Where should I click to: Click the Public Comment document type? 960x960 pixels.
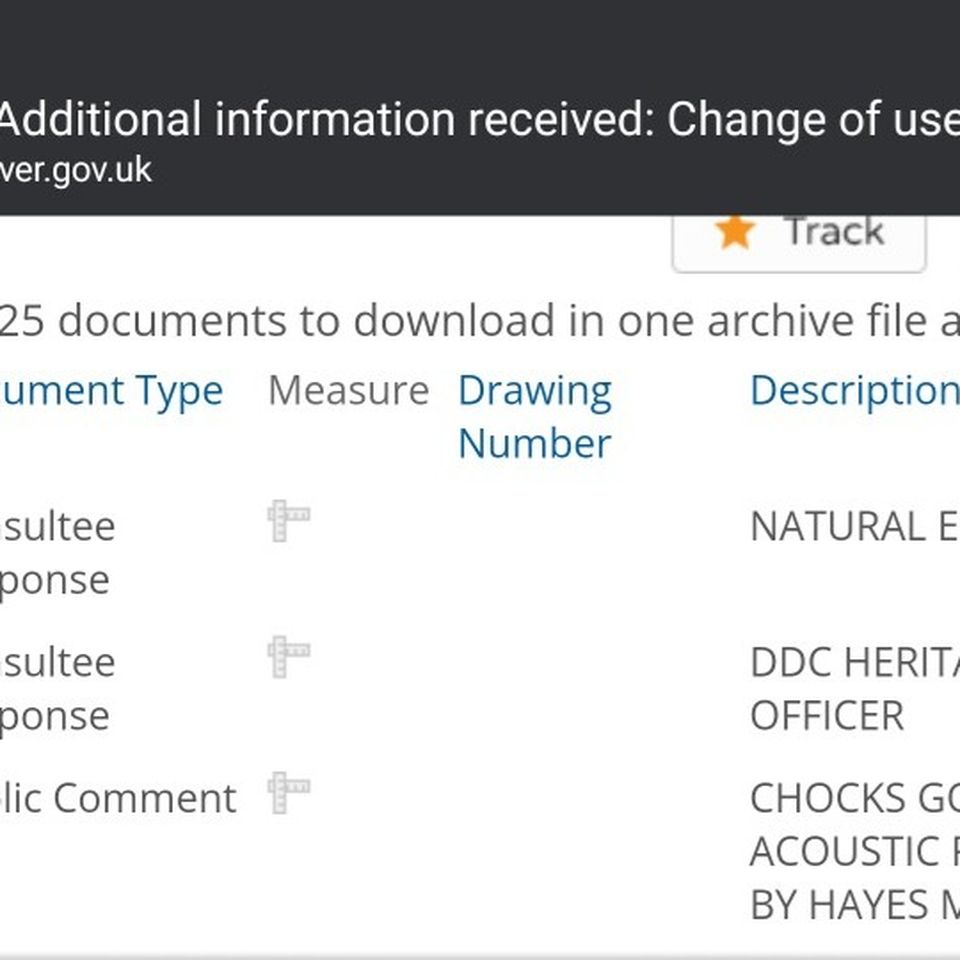[118, 798]
